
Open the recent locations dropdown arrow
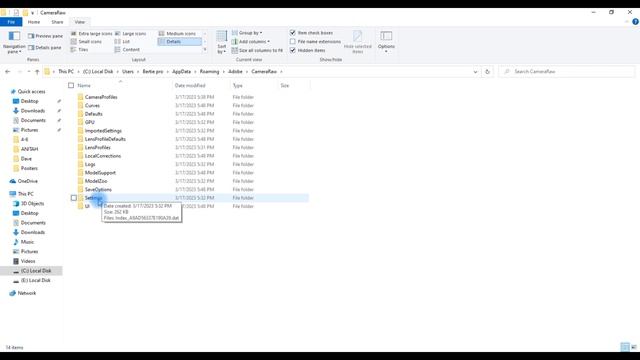[x=29, y=71]
